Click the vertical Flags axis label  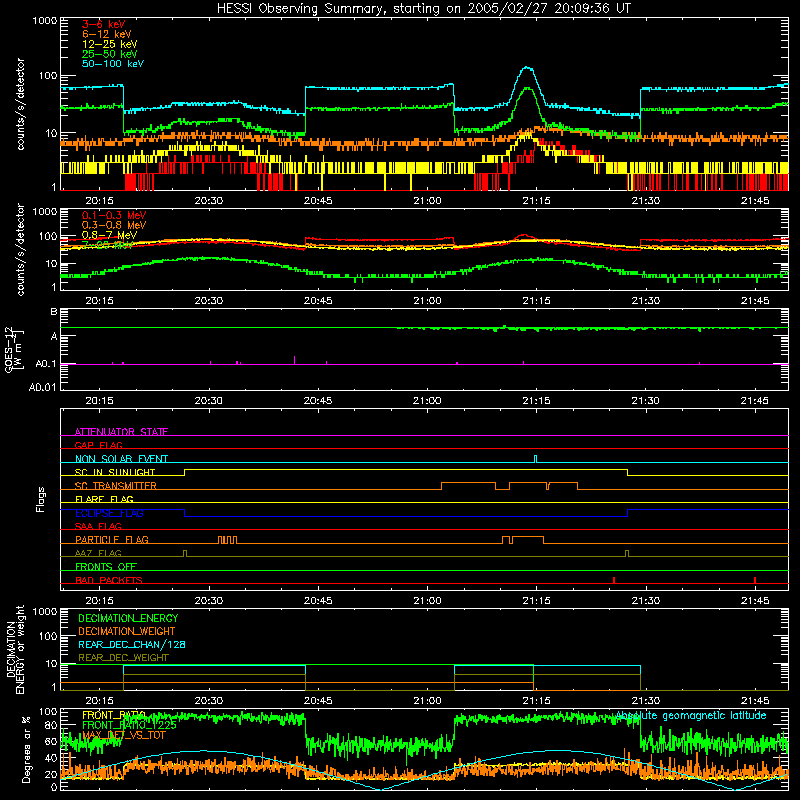[x=41, y=499]
